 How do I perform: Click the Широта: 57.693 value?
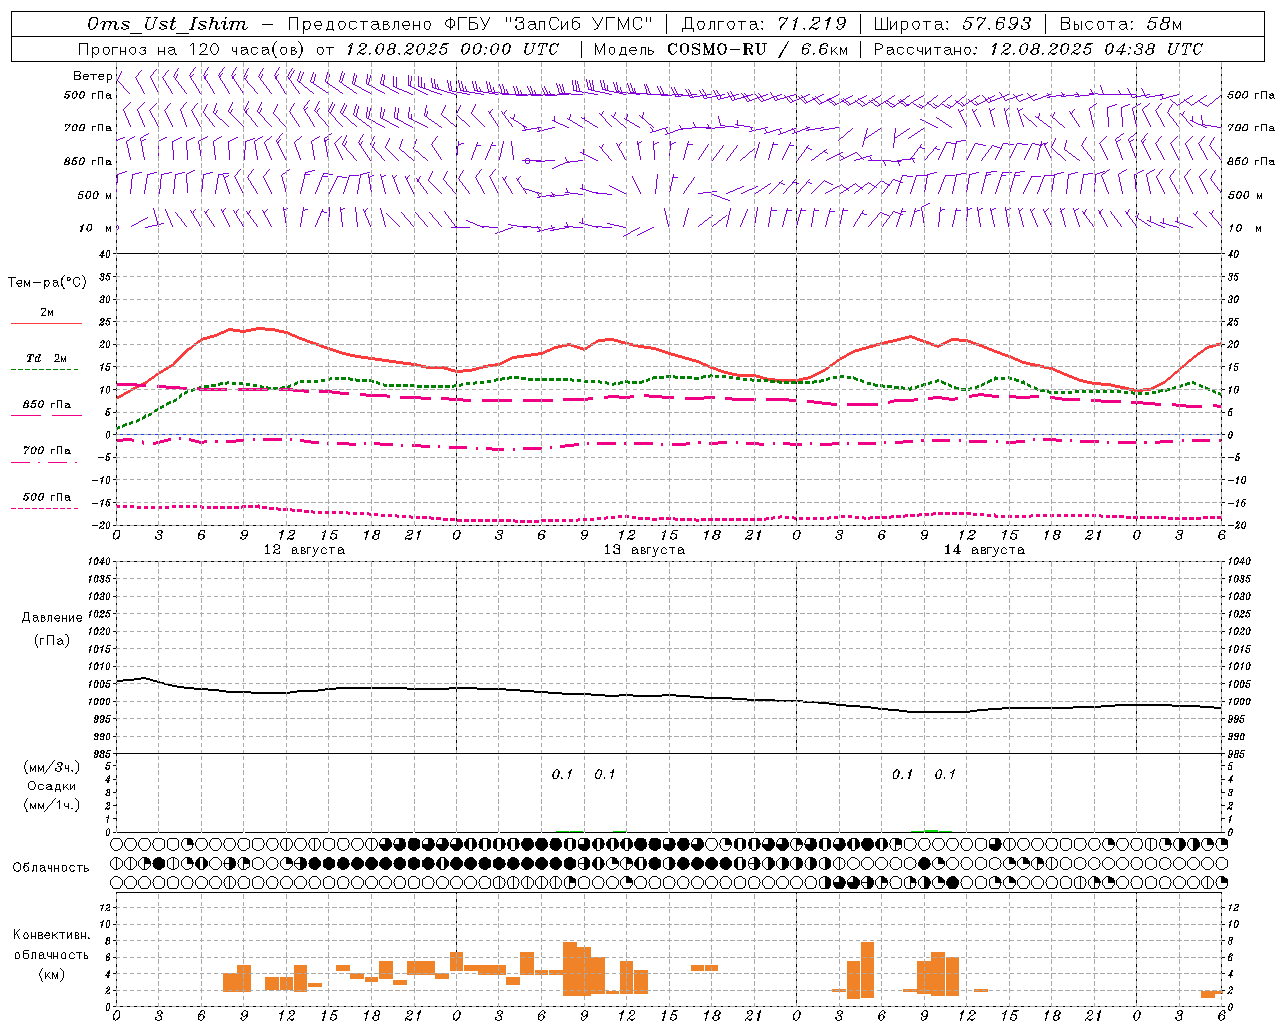click(952, 24)
